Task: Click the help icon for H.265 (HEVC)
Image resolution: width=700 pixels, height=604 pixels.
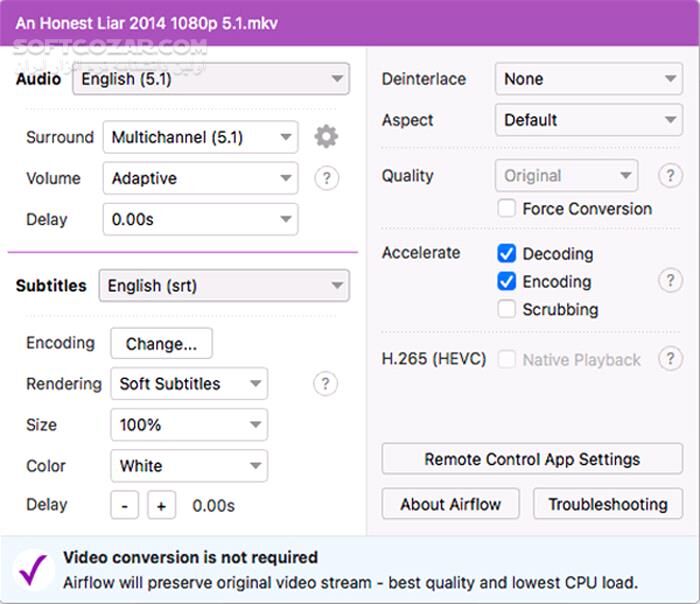Action: (669, 359)
